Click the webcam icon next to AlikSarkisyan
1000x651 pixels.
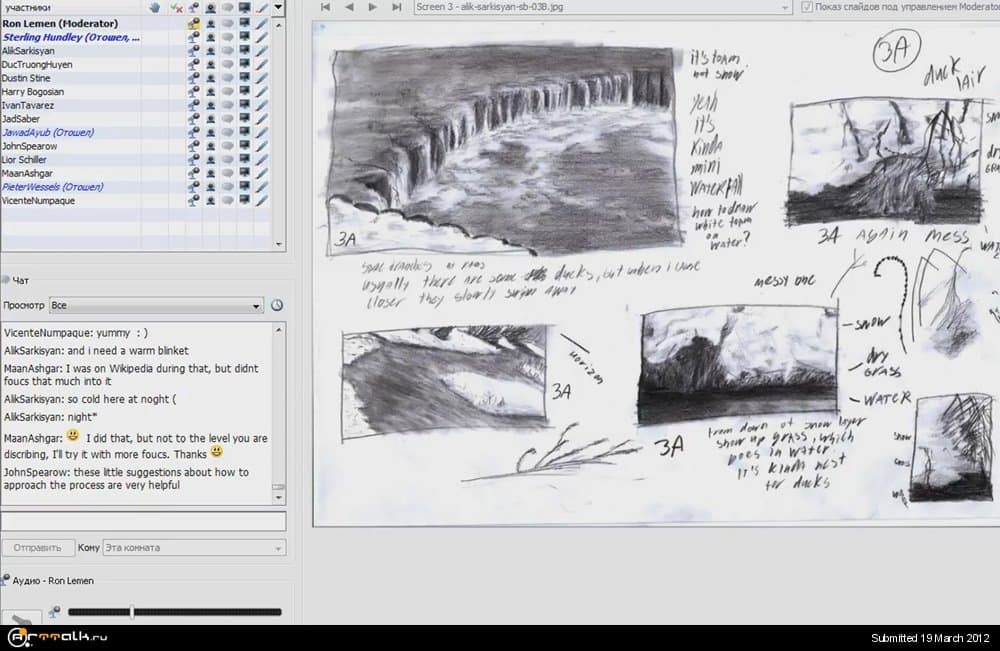[210, 51]
